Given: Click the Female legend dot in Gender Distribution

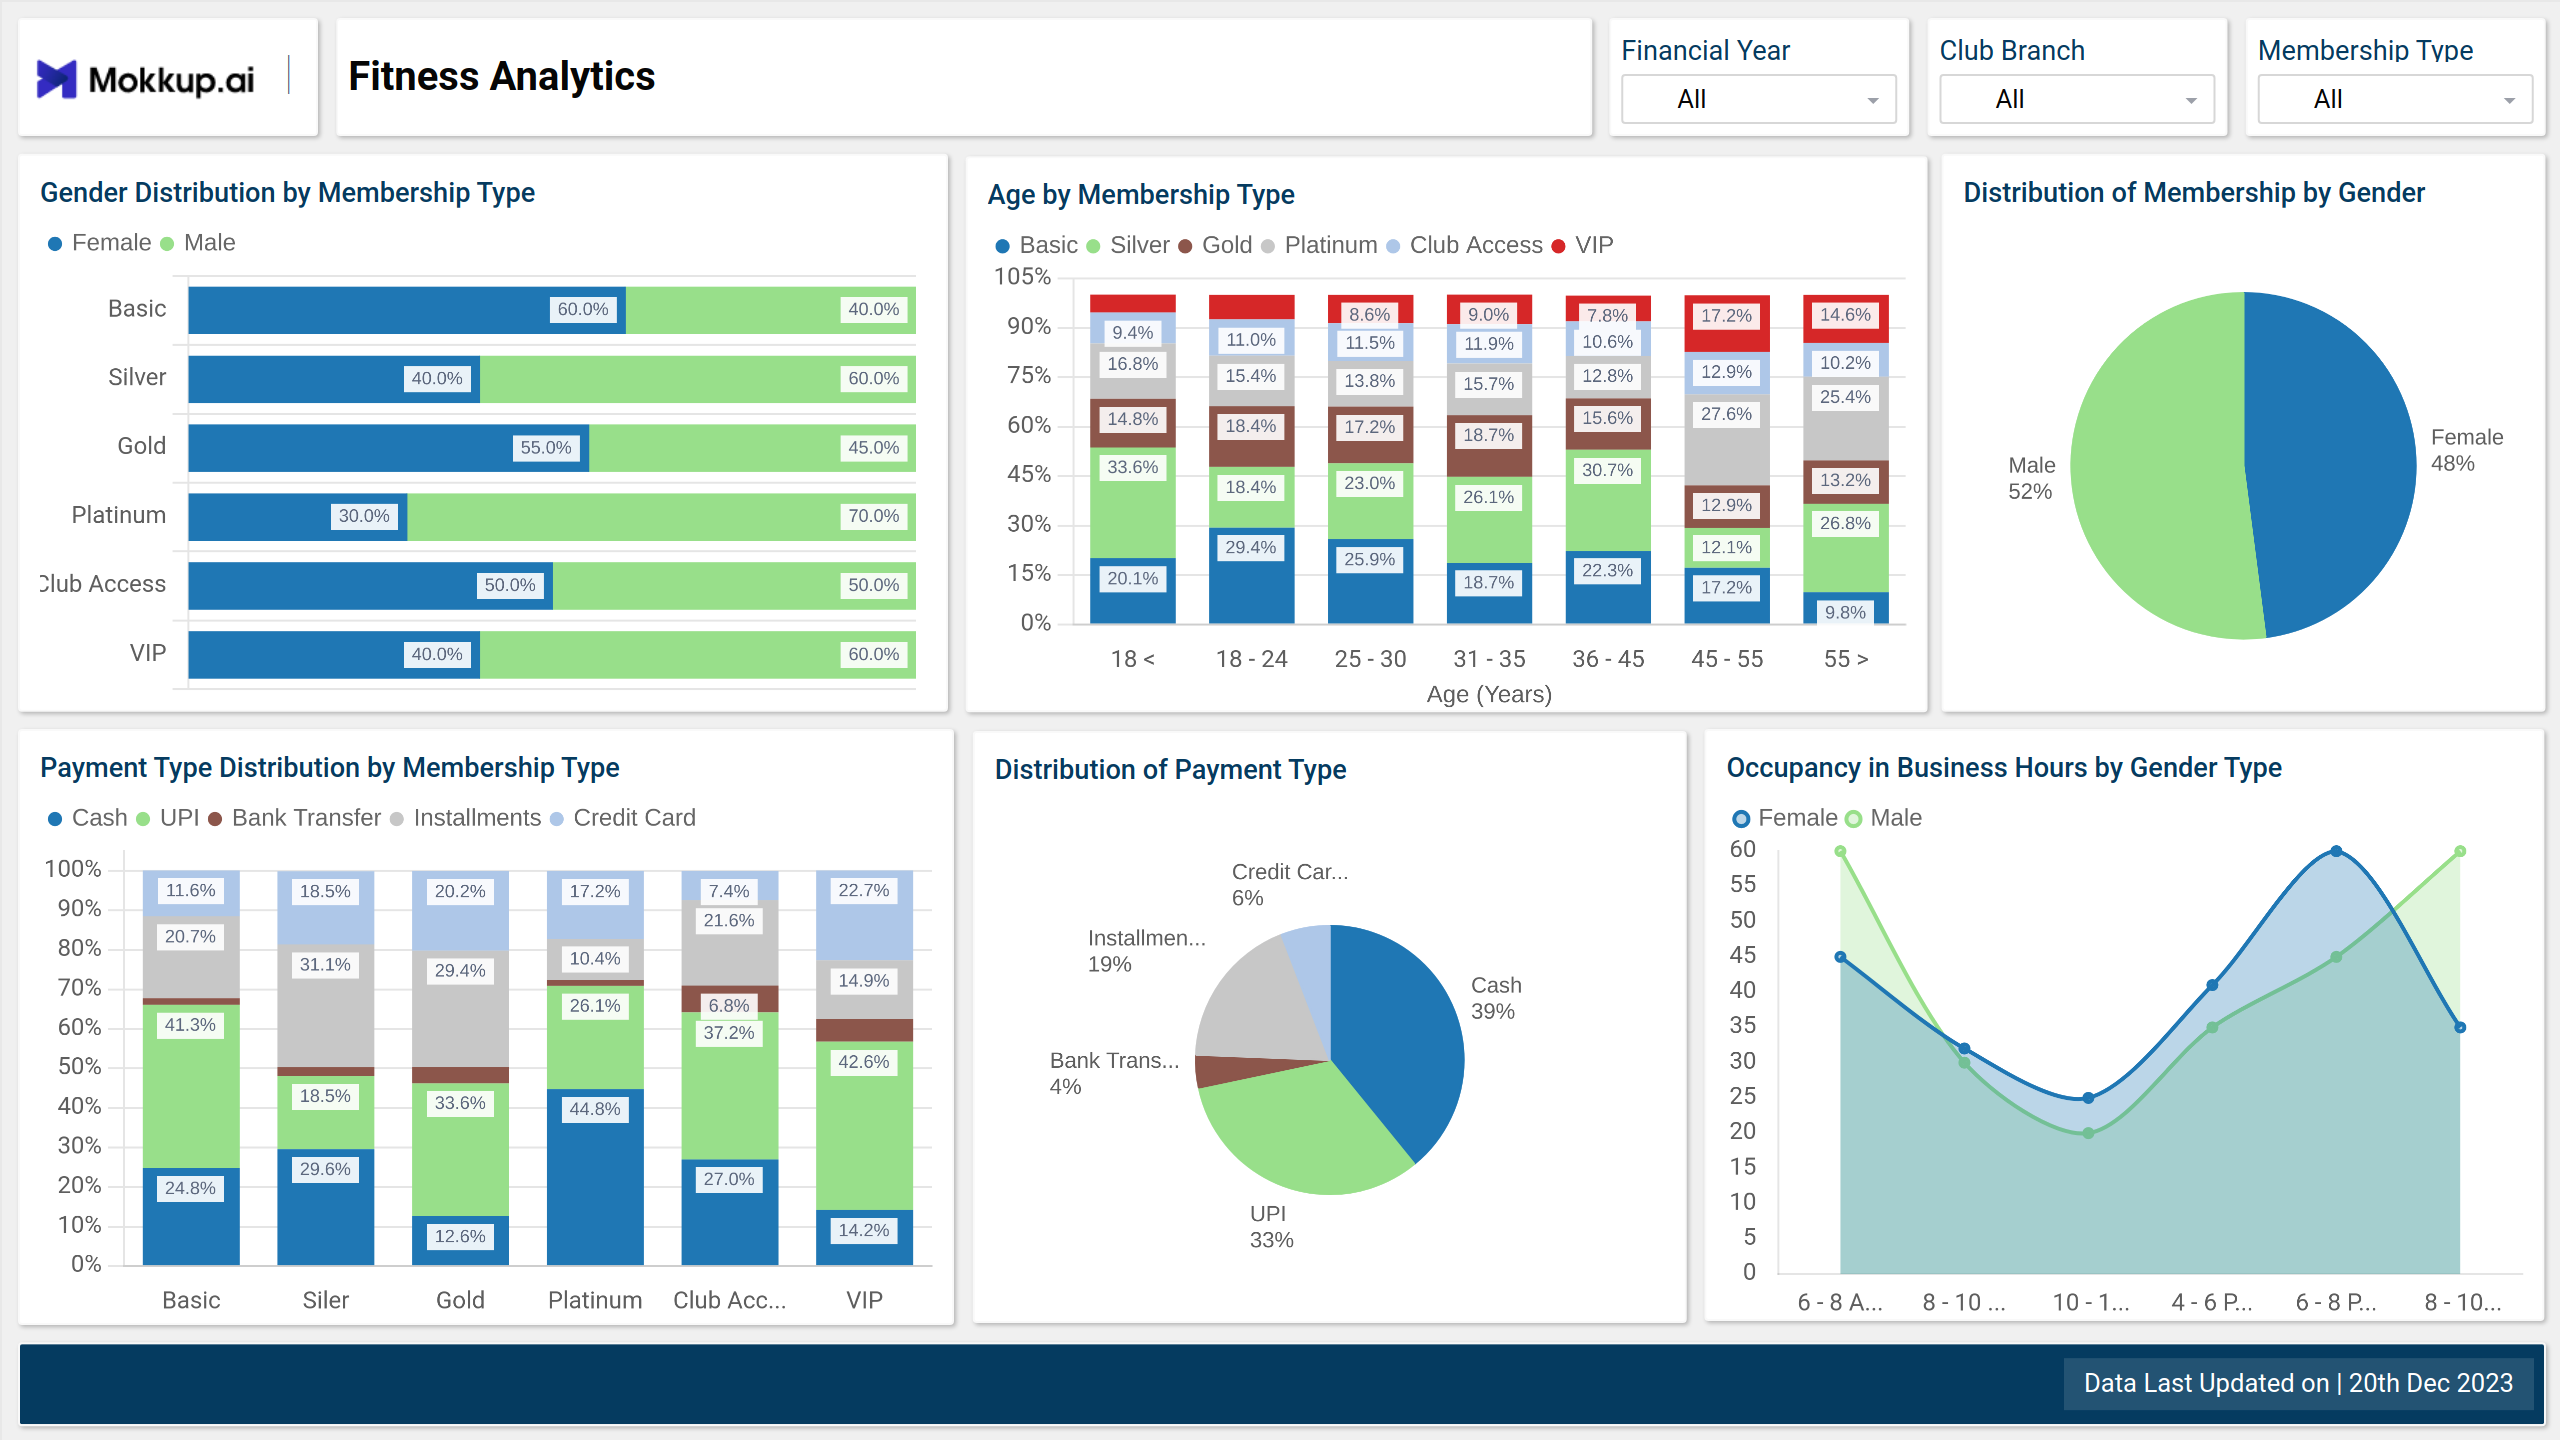Looking at the screenshot, I should tap(55, 243).
